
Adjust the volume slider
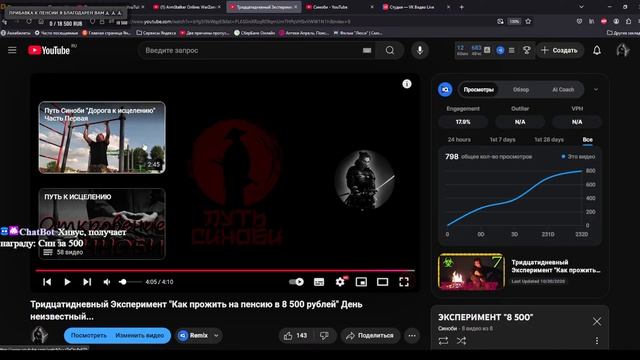130,282
